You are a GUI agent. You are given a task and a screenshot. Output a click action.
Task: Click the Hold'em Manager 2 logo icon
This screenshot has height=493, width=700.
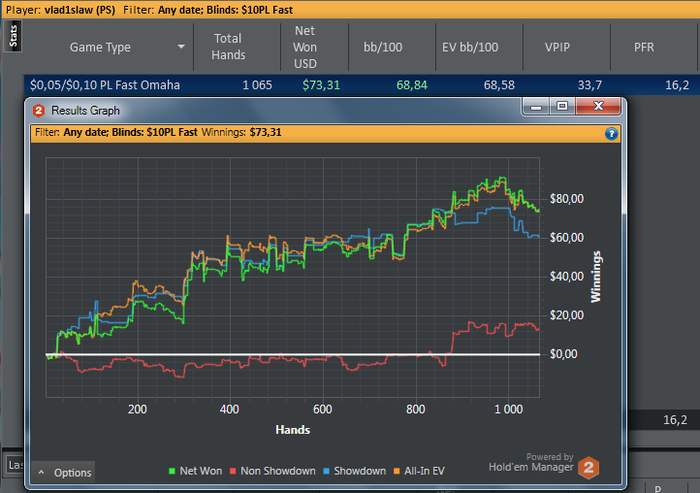[x=588, y=468]
